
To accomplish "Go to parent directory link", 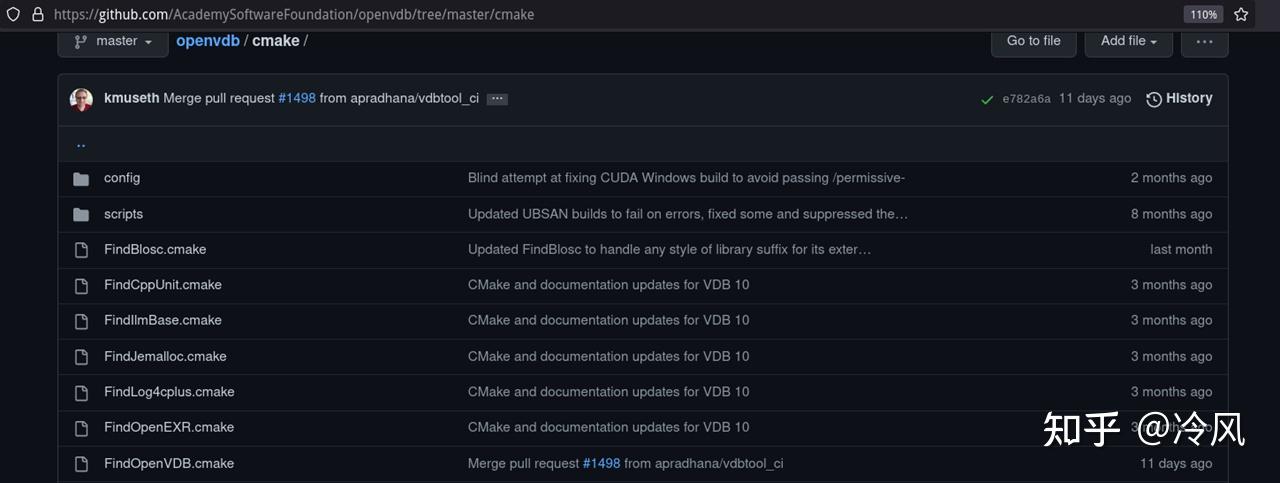I will [x=81, y=144].
